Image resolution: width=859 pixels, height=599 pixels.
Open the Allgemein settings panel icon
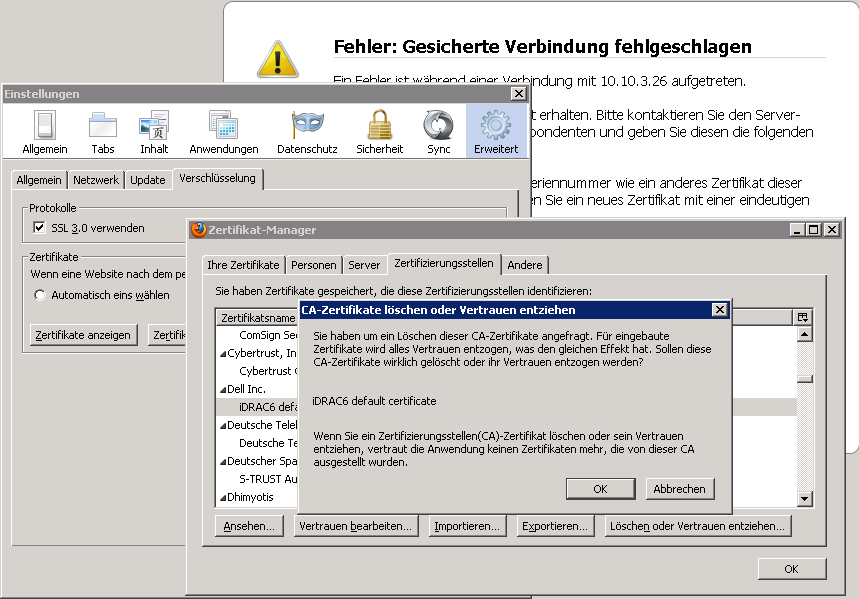pyautogui.click(x=44, y=125)
